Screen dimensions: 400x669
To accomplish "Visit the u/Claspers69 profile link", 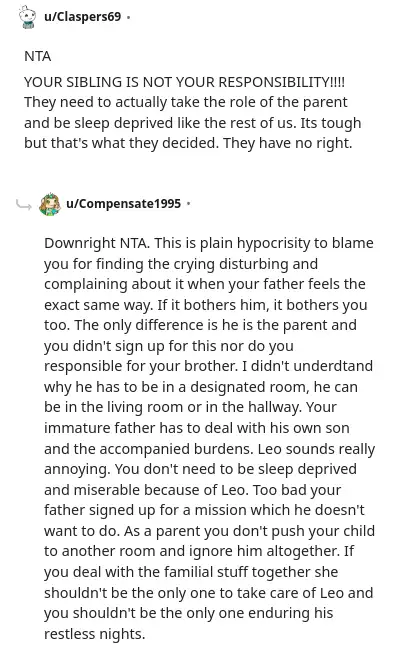I will (82, 17).
